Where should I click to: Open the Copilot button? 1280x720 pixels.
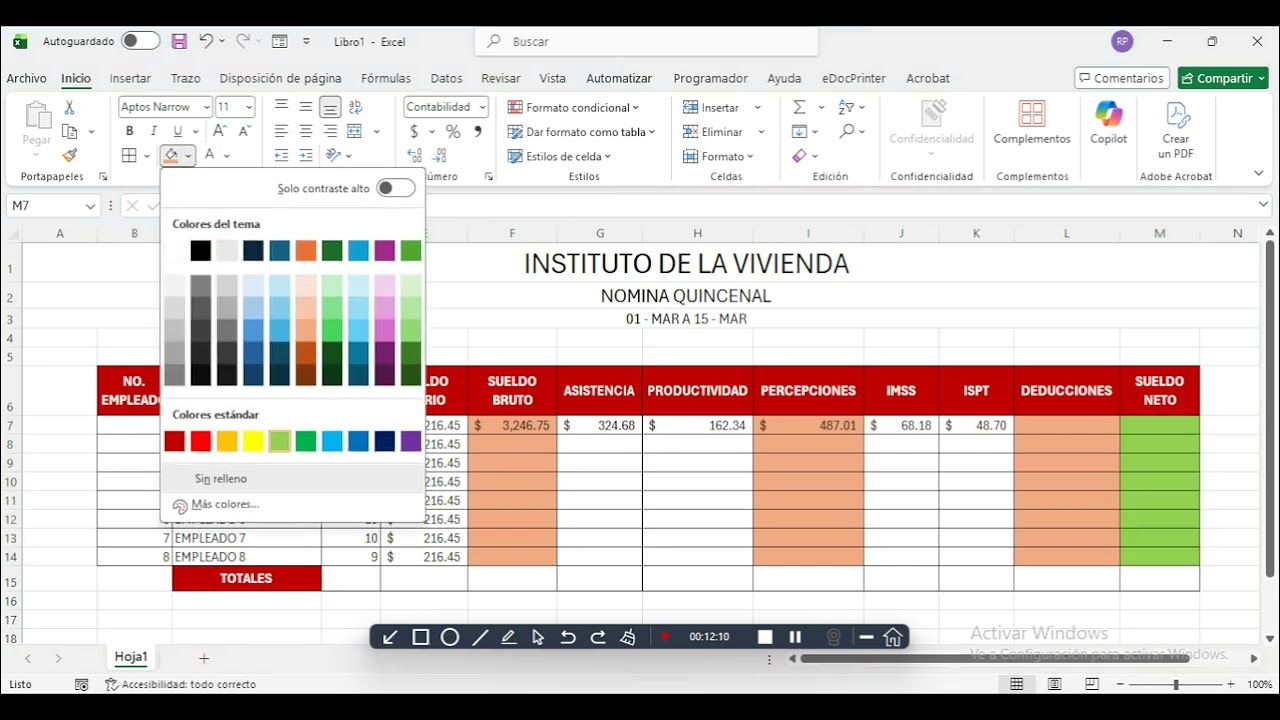pyautogui.click(x=1108, y=123)
